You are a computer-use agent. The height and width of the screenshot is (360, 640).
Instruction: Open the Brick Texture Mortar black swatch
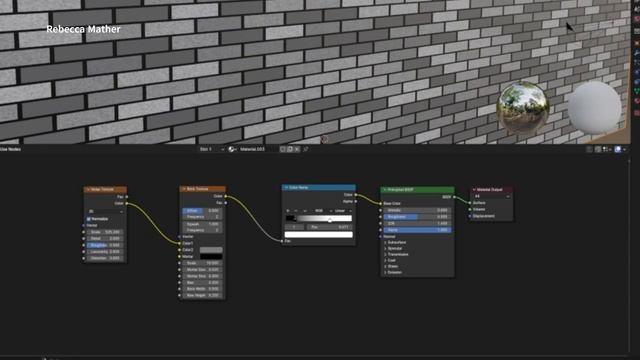(211, 256)
